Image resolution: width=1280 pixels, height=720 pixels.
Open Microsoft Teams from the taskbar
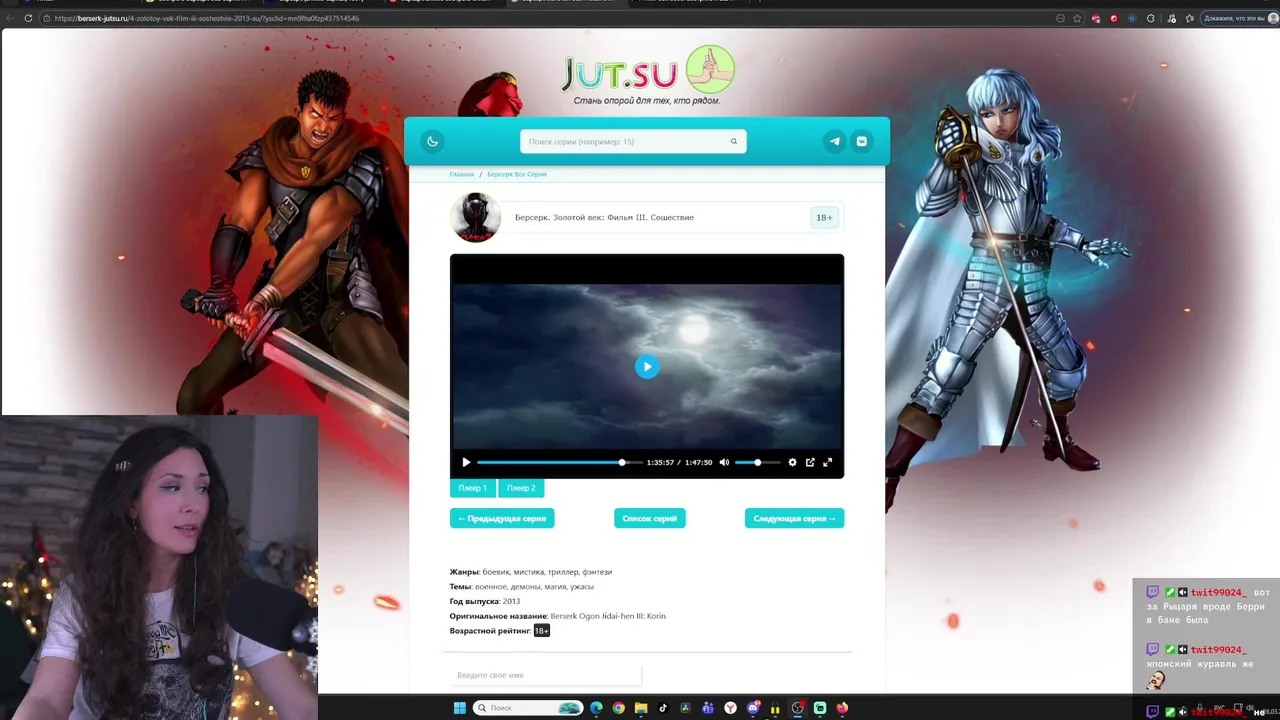(708, 708)
